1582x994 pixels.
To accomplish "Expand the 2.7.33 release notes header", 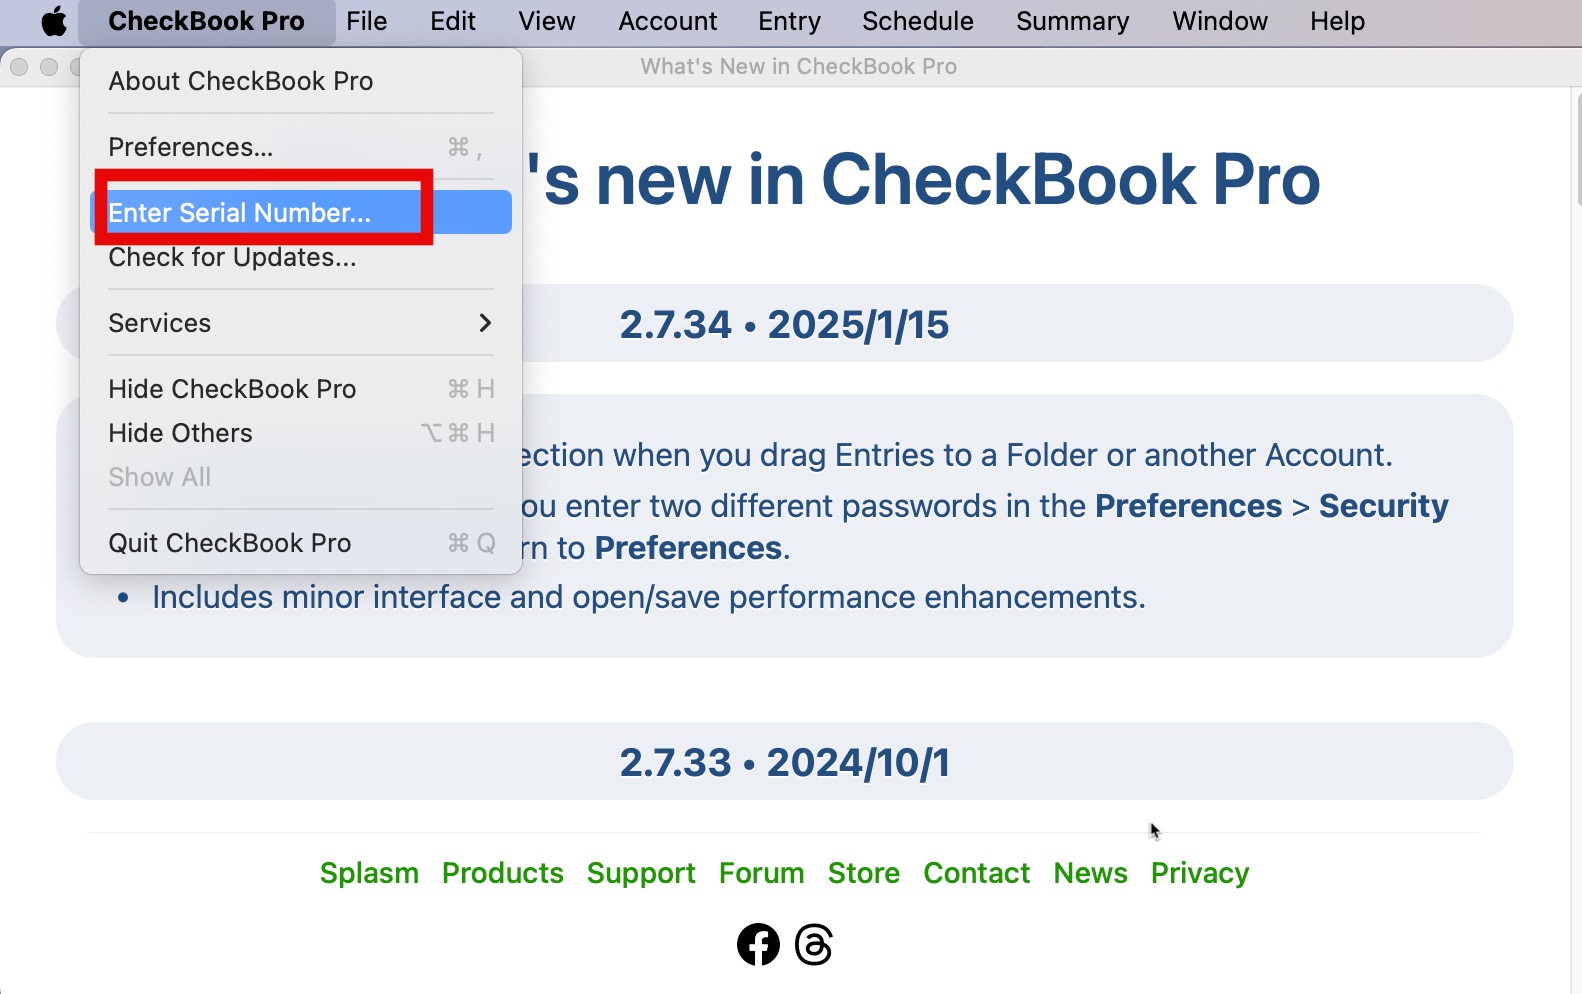I will 784,762.
